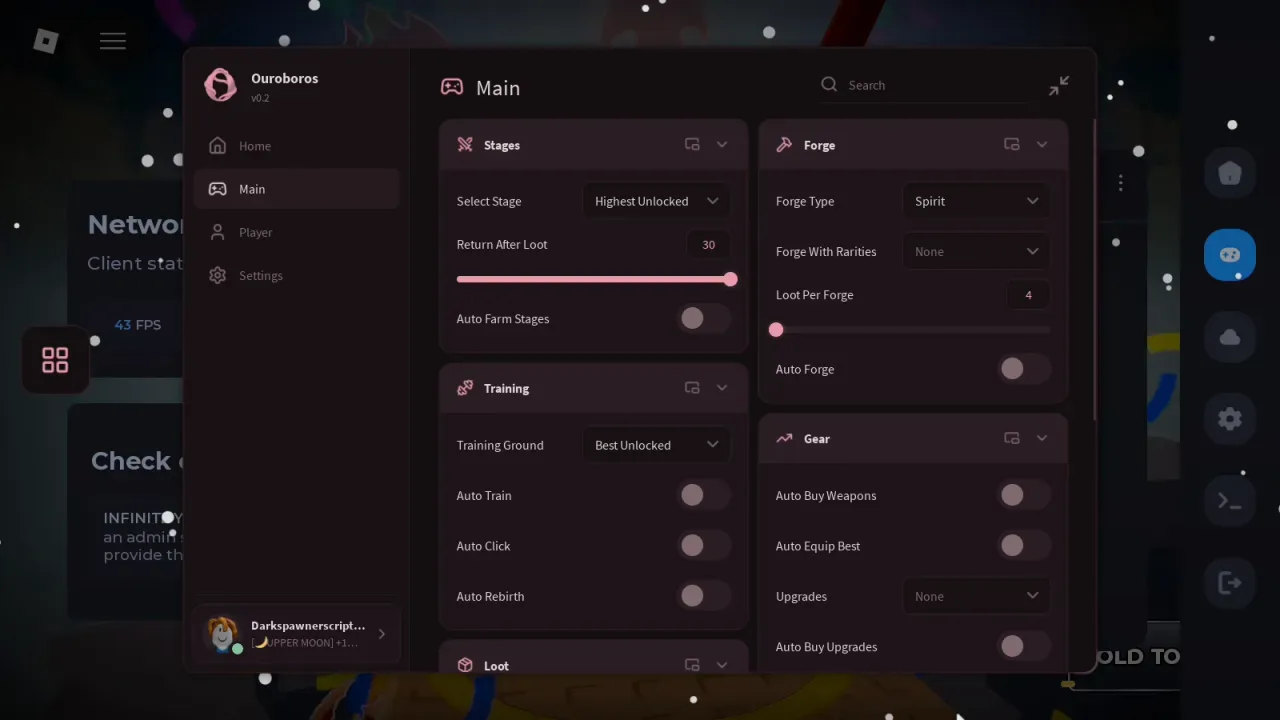Screen dimensions: 1280x720
Task: Switch on Auto Rebirth
Action: click(x=704, y=596)
